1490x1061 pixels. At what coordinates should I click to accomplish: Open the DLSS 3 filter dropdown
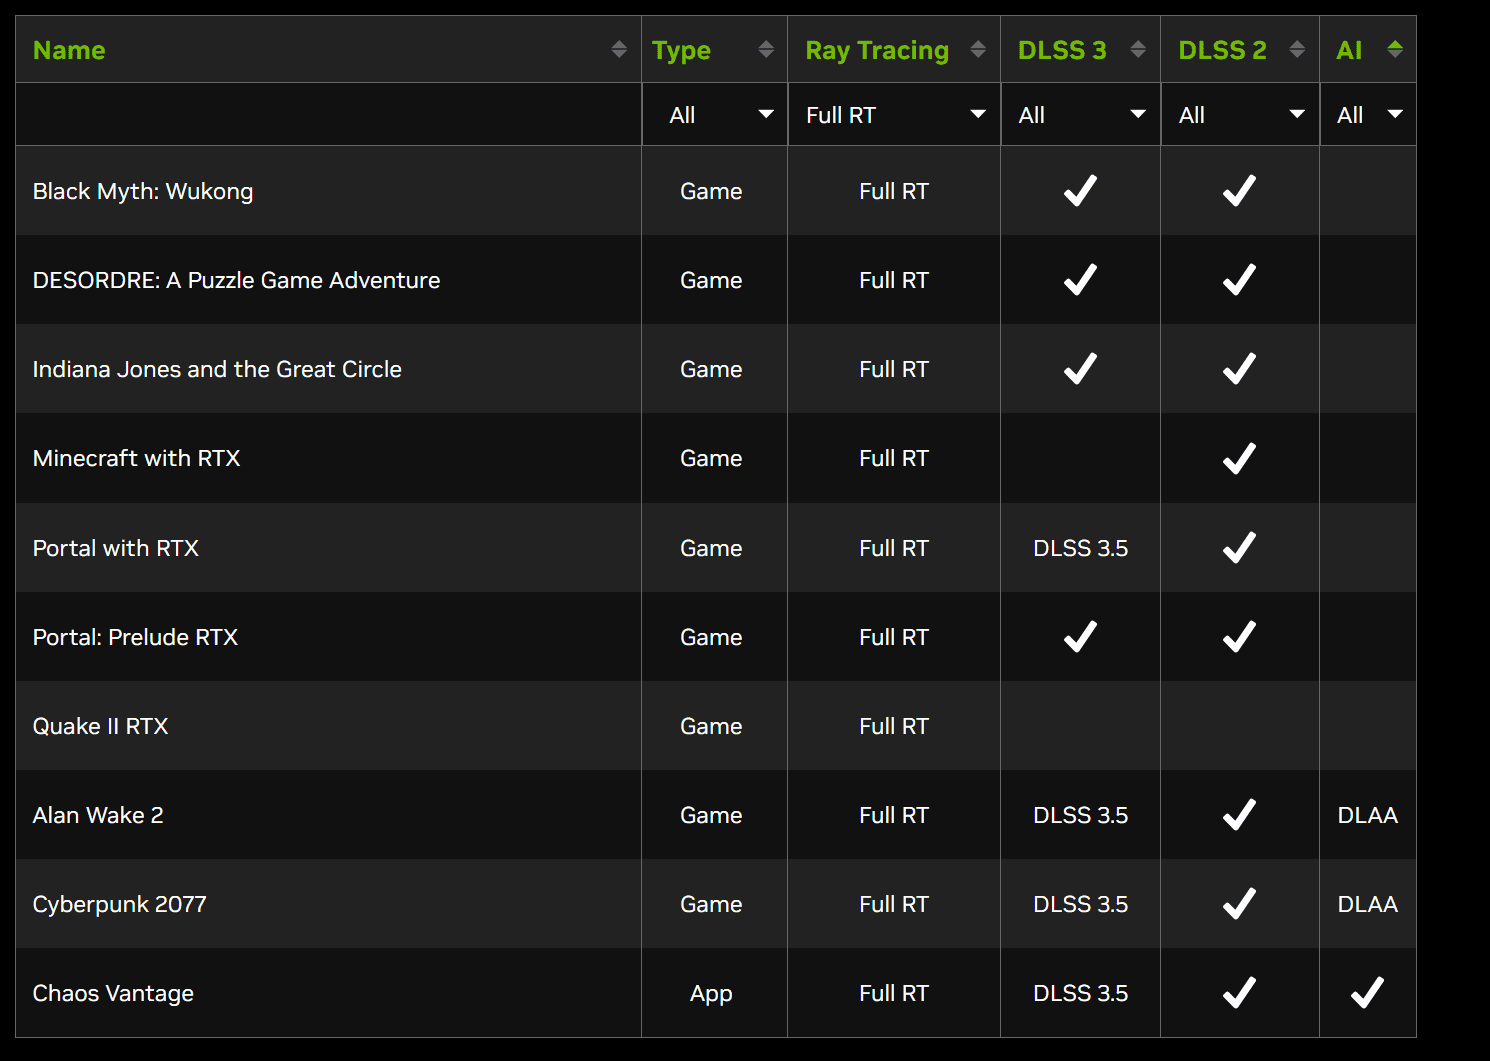click(x=1081, y=115)
